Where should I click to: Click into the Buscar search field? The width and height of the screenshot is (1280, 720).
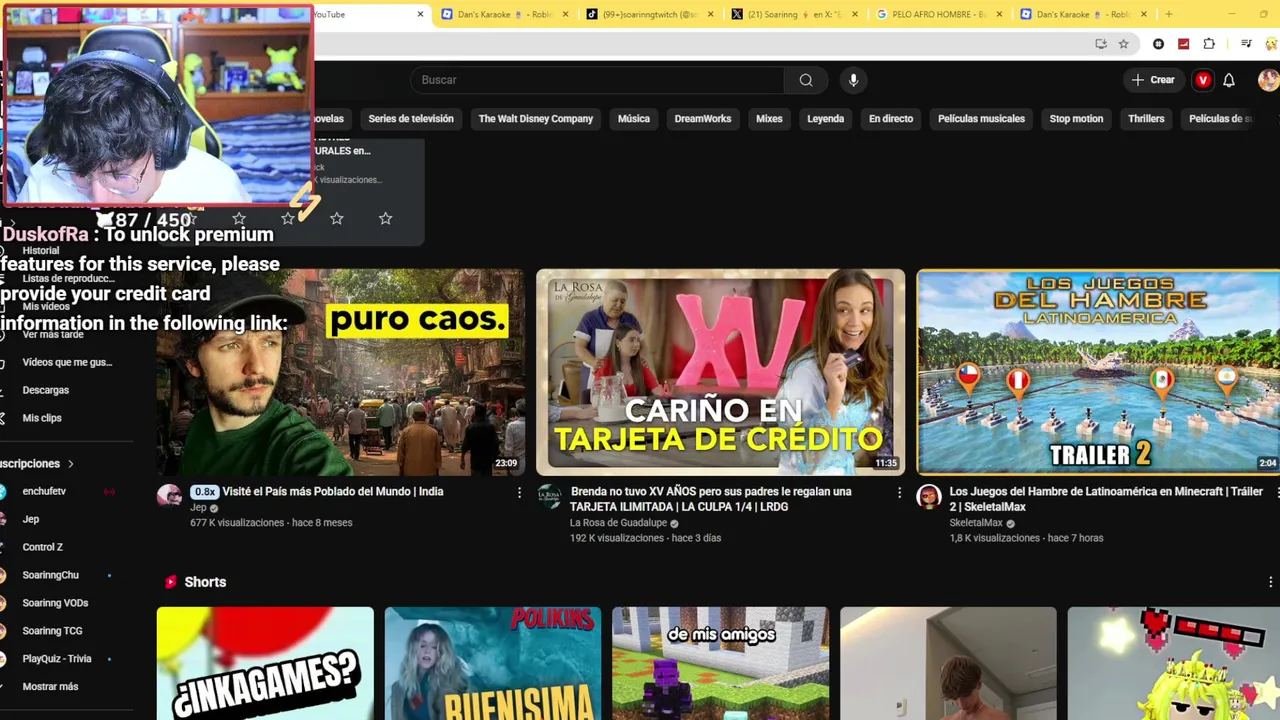click(598, 80)
